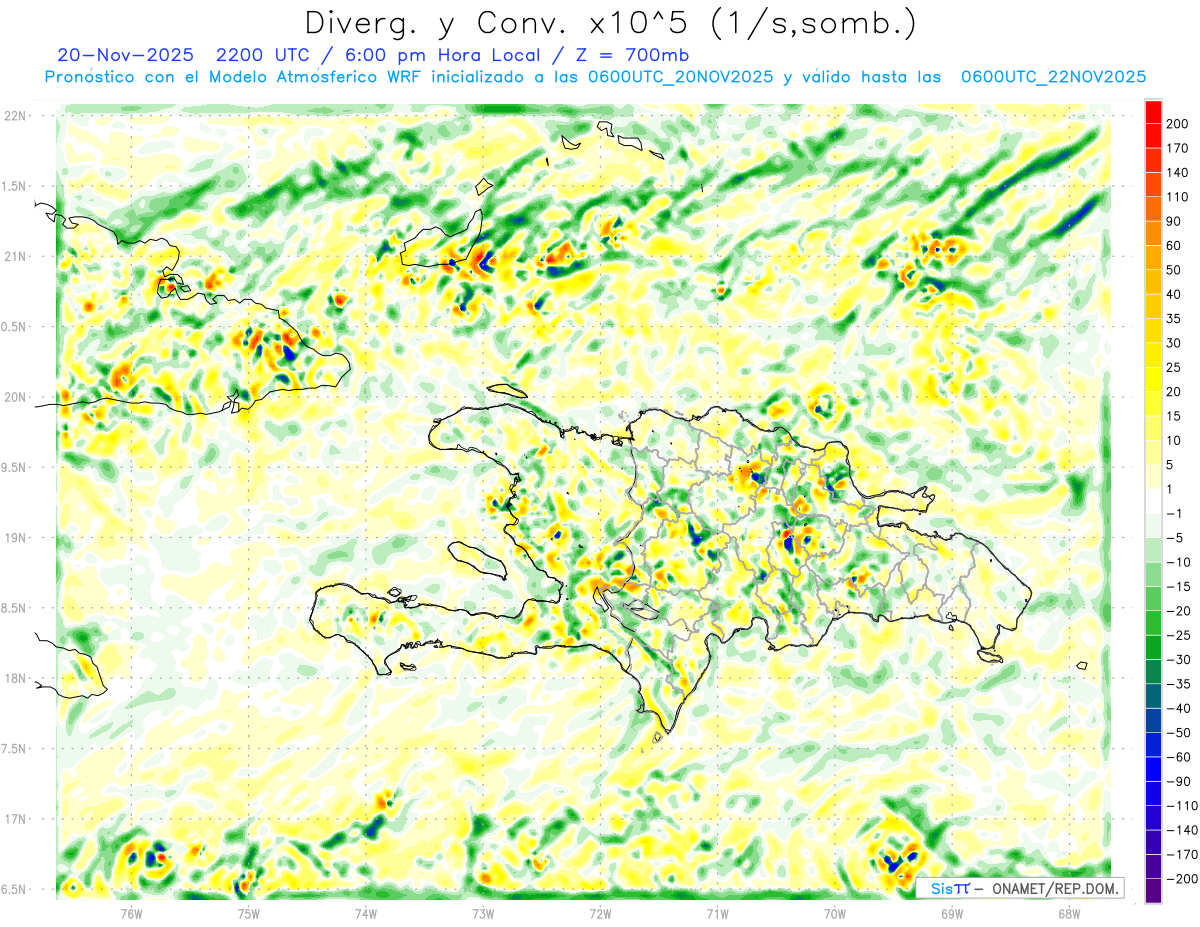The width and height of the screenshot is (1200, 927).
Task: Click the "17N" latitude axis label
Action: [x=15, y=819]
